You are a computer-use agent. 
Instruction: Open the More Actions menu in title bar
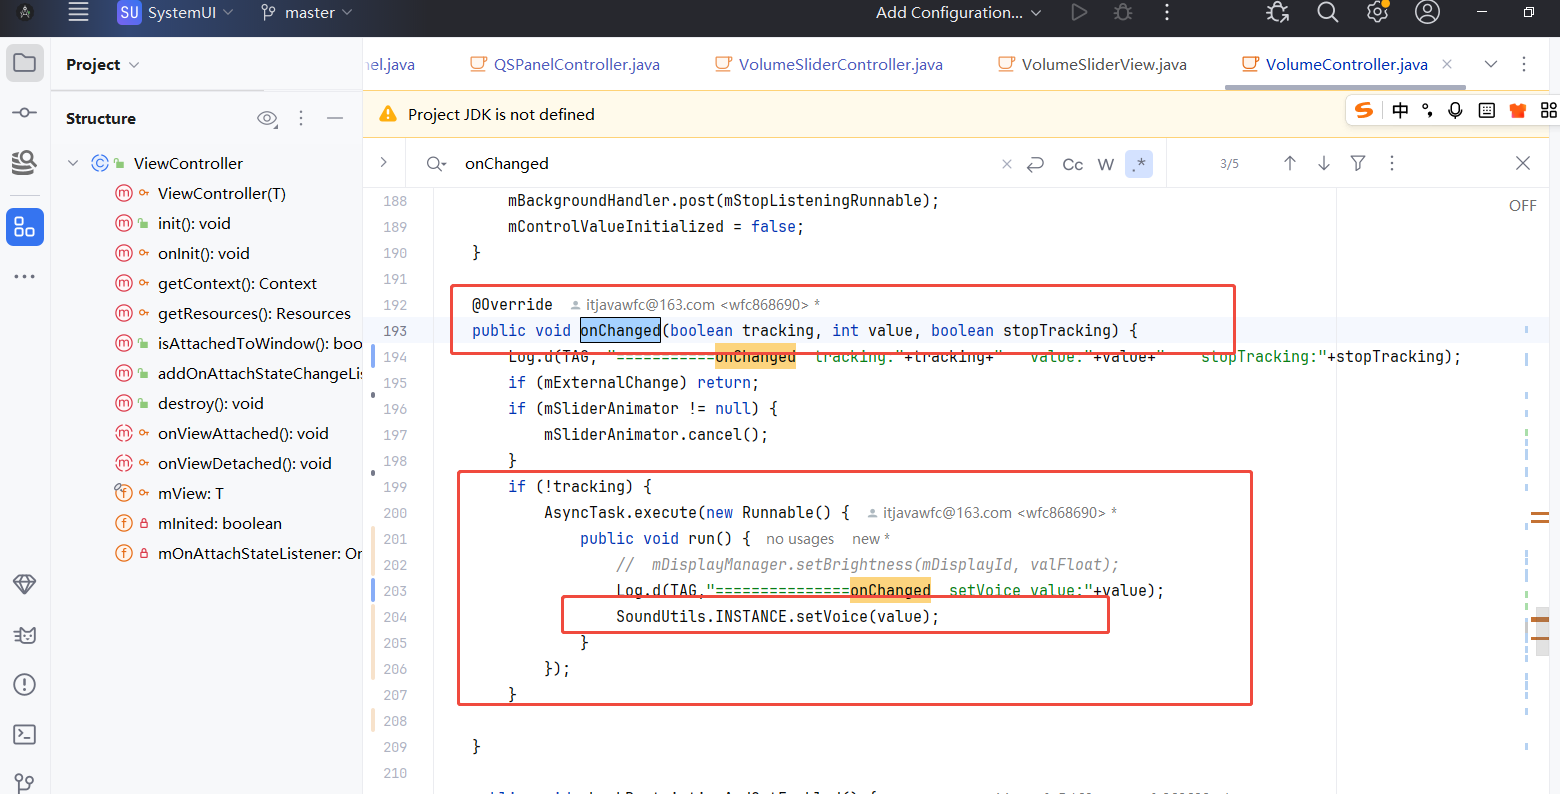click(1167, 12)
